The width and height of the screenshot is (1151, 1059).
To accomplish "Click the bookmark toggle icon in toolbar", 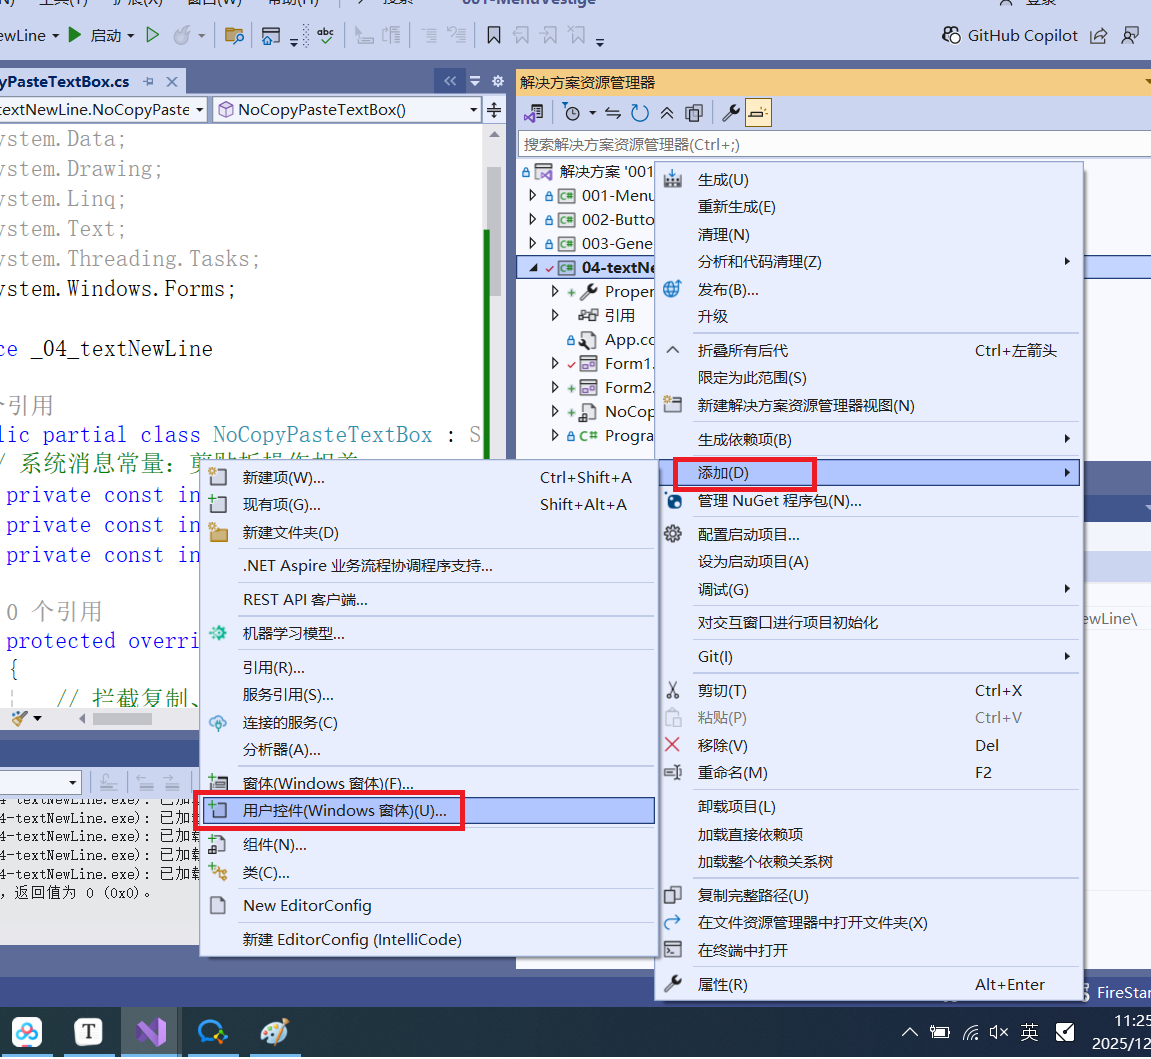I will 494,34.
